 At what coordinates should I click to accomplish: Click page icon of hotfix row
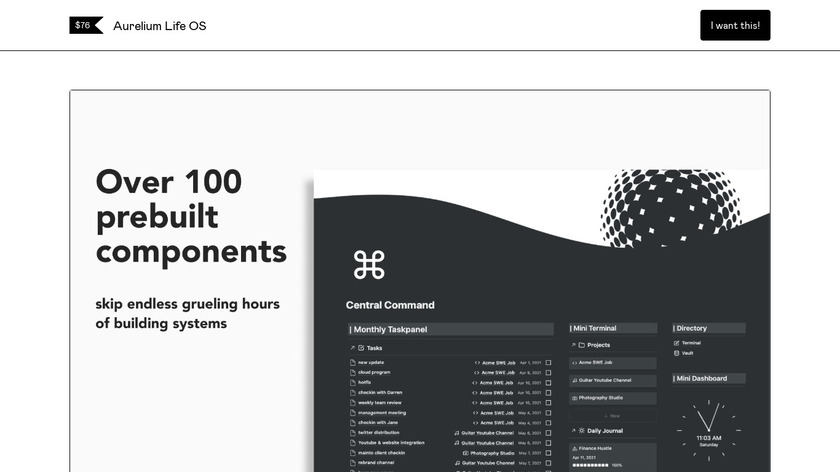coord(352,383)
